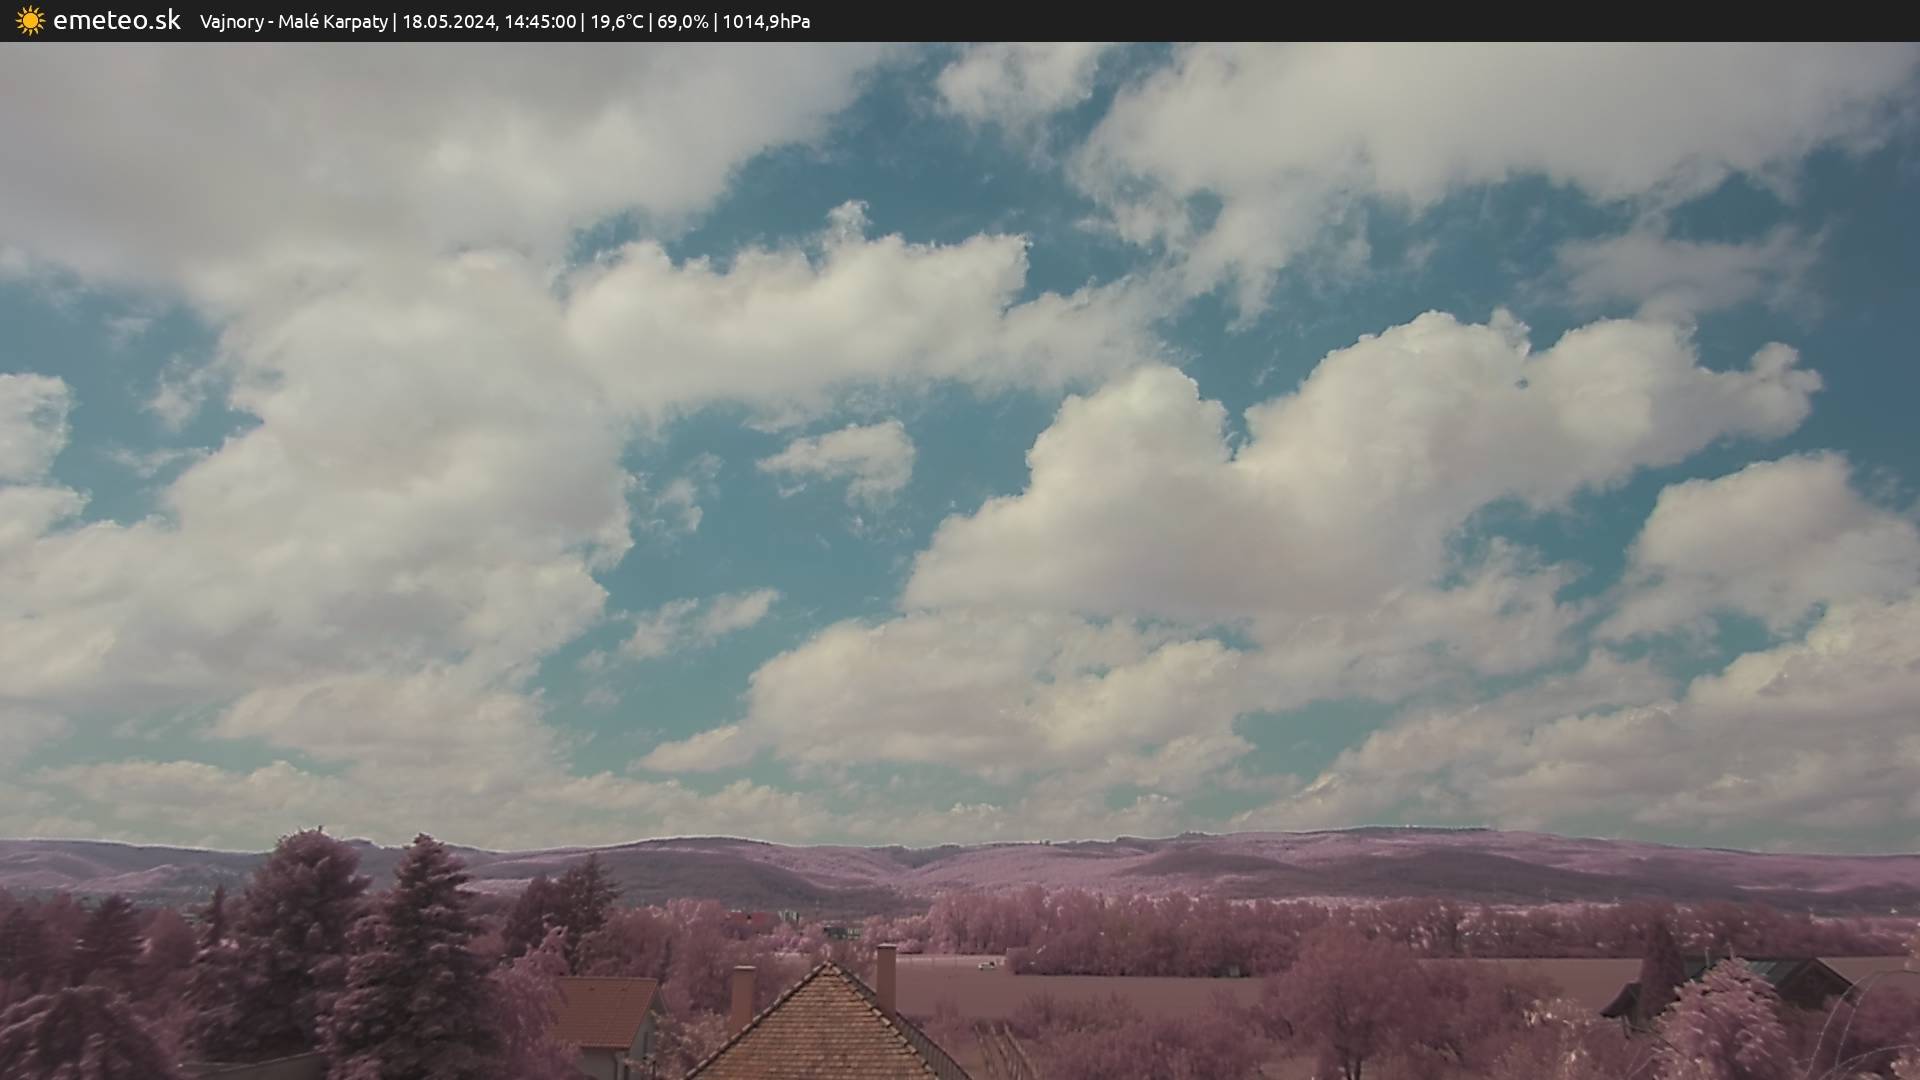Image resolution: width=1920 pixels, height=1080 pixels.
Task: Click the taller right chimney on the roof
Action: (x=886, y=976)
